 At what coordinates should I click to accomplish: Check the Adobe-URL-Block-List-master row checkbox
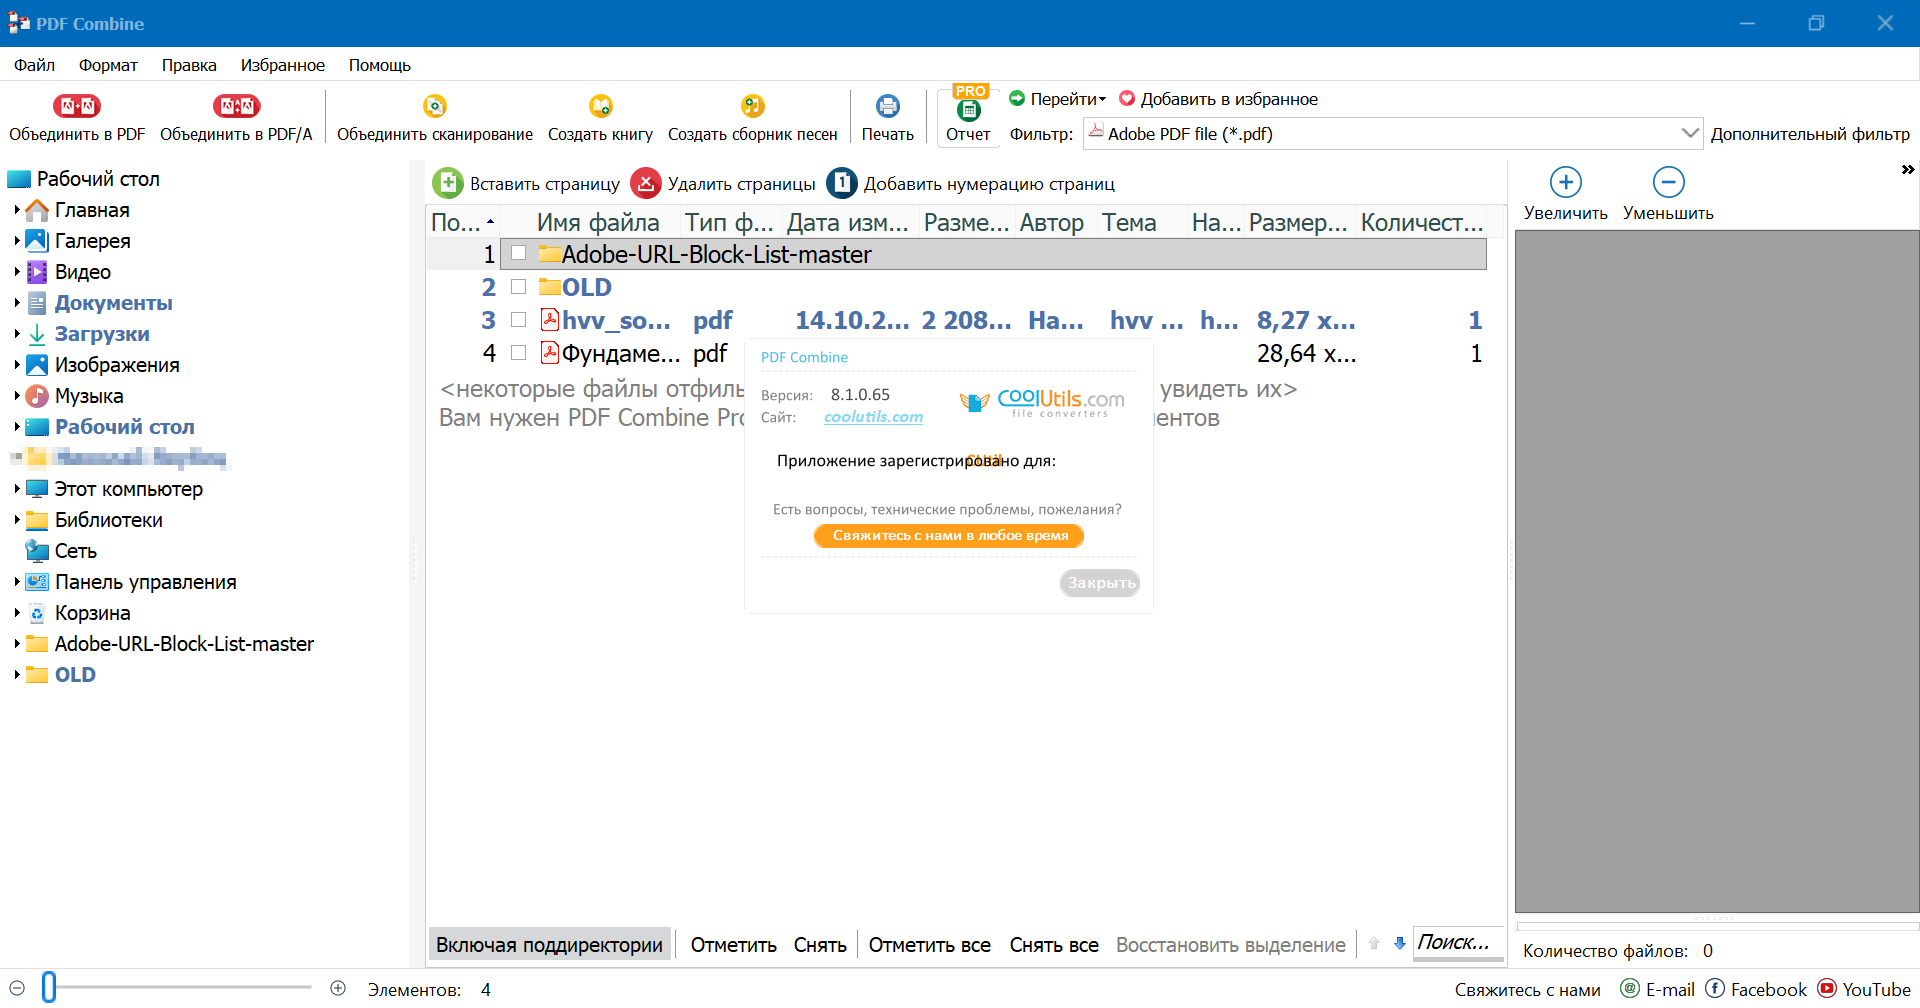tap(518, 253)
